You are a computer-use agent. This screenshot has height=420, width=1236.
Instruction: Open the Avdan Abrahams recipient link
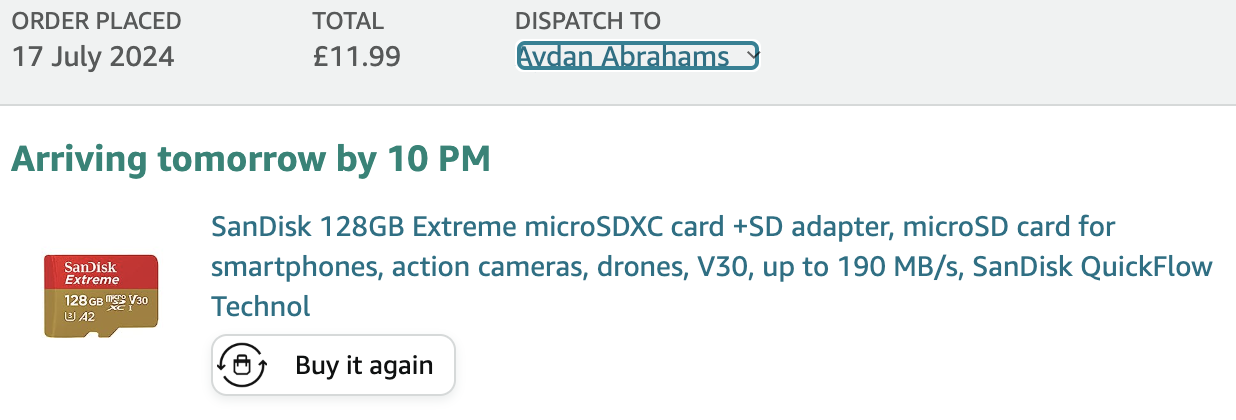pyautogui.click(x=623, y=57)
